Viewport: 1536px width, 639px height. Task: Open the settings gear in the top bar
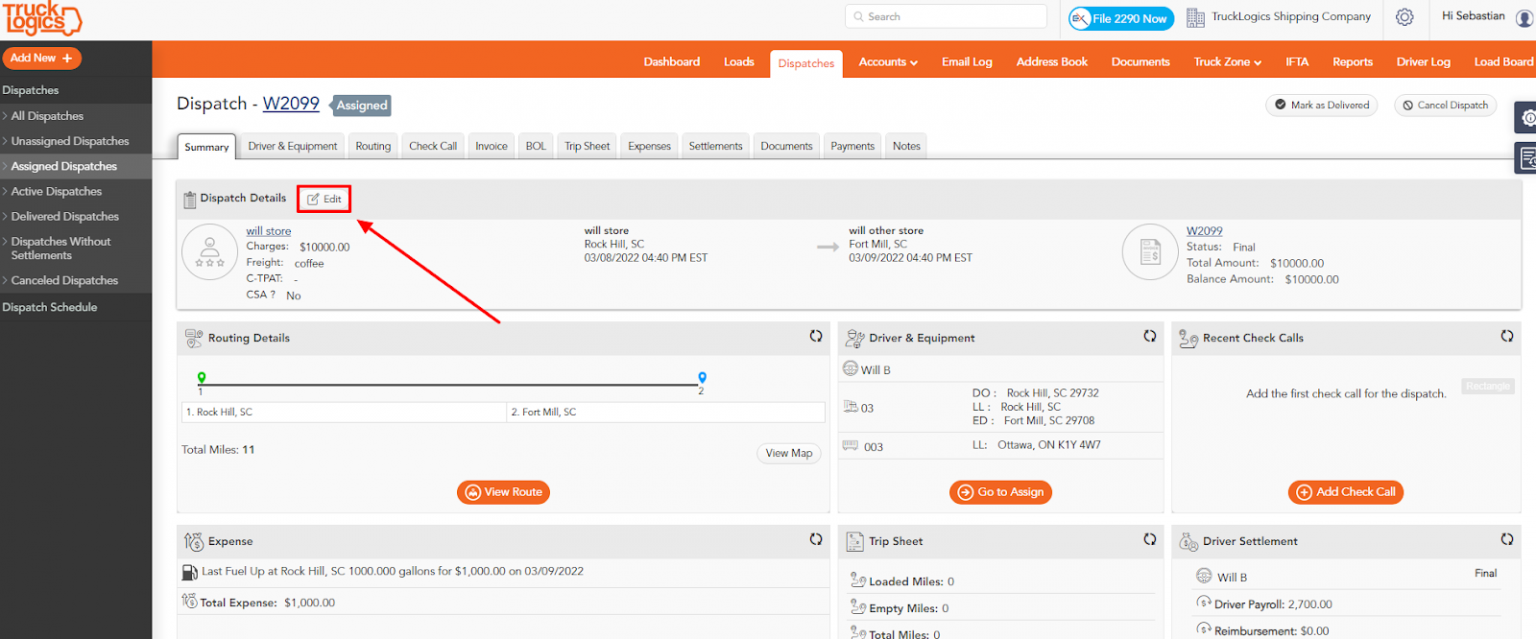1404,17
